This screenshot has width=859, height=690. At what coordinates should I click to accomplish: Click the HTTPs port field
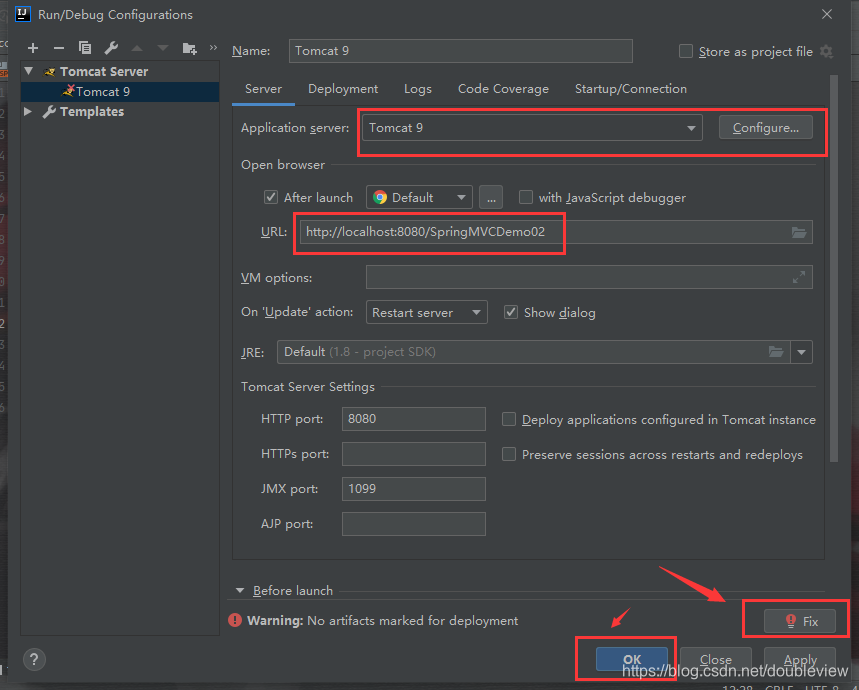point(414,454)
